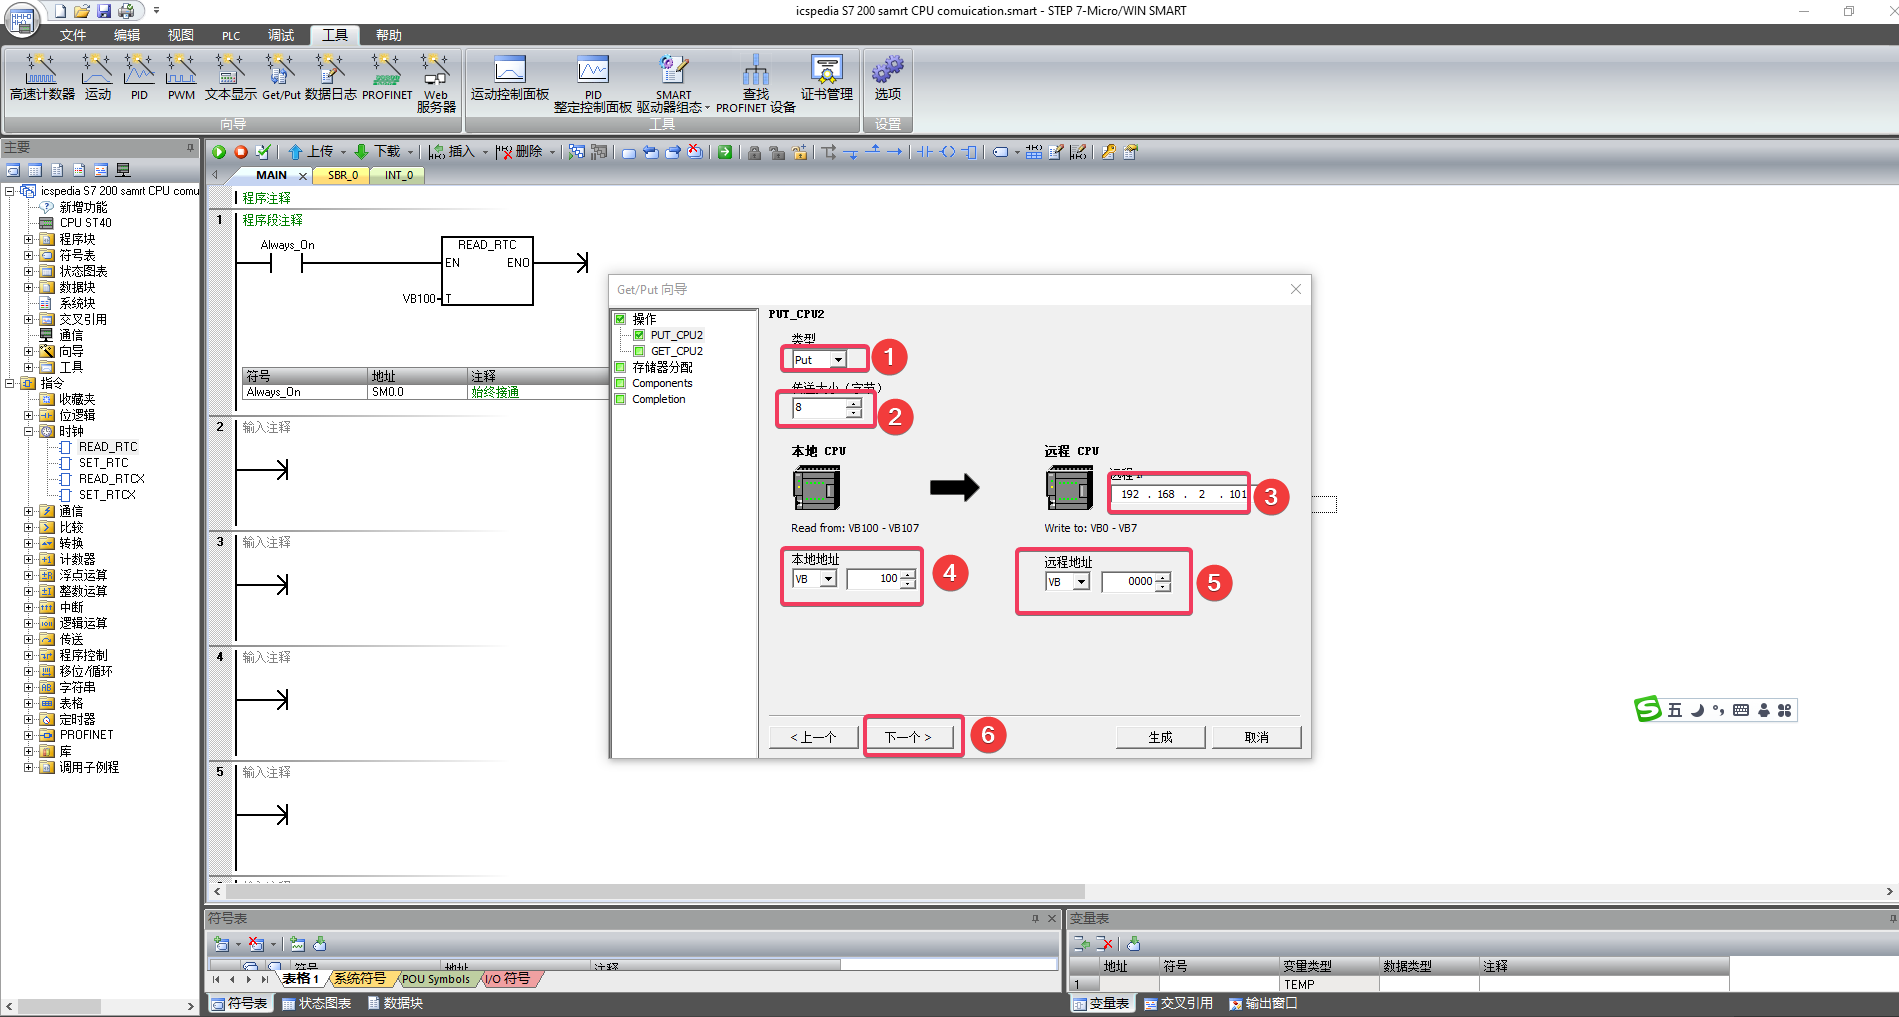Click the 生成 (Generate) button
Viewport: 1899px width, 1017px height.
(x=1161, y=737)
